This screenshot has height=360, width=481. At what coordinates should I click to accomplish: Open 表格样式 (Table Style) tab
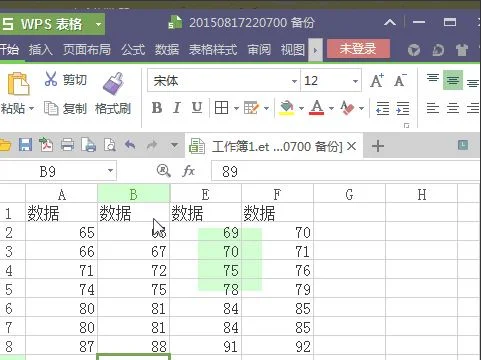coord(213,50)
